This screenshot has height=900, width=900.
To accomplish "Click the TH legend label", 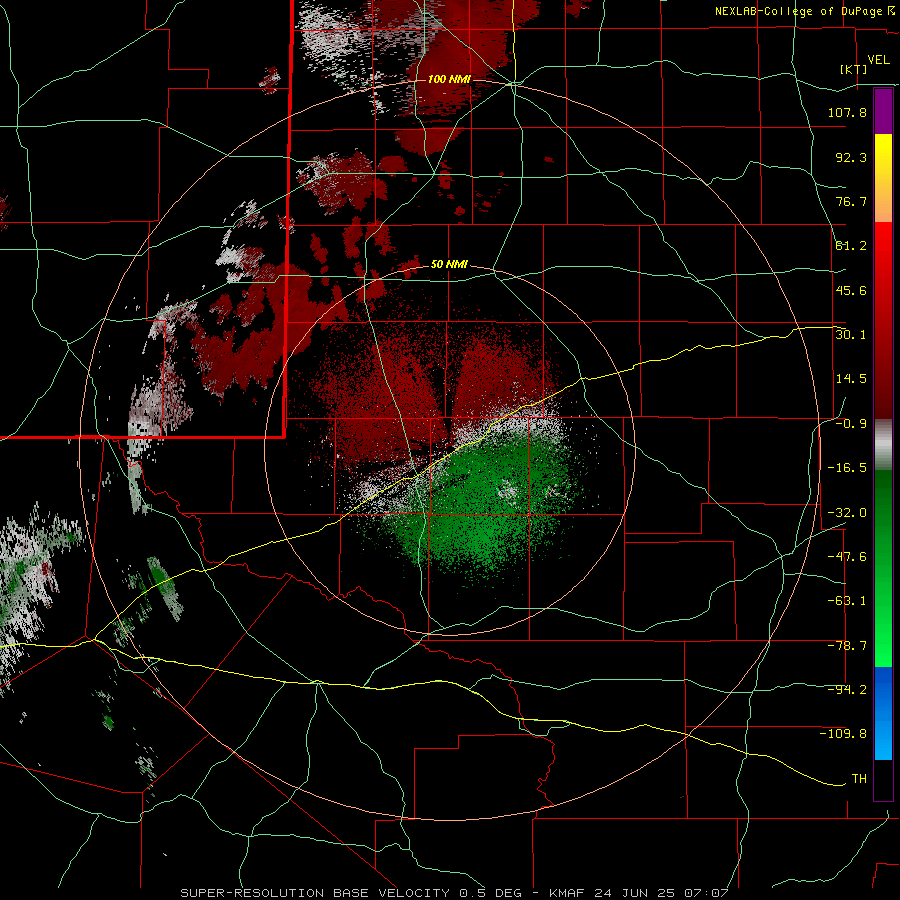I will pyautogui.click(x=859, y=779).
